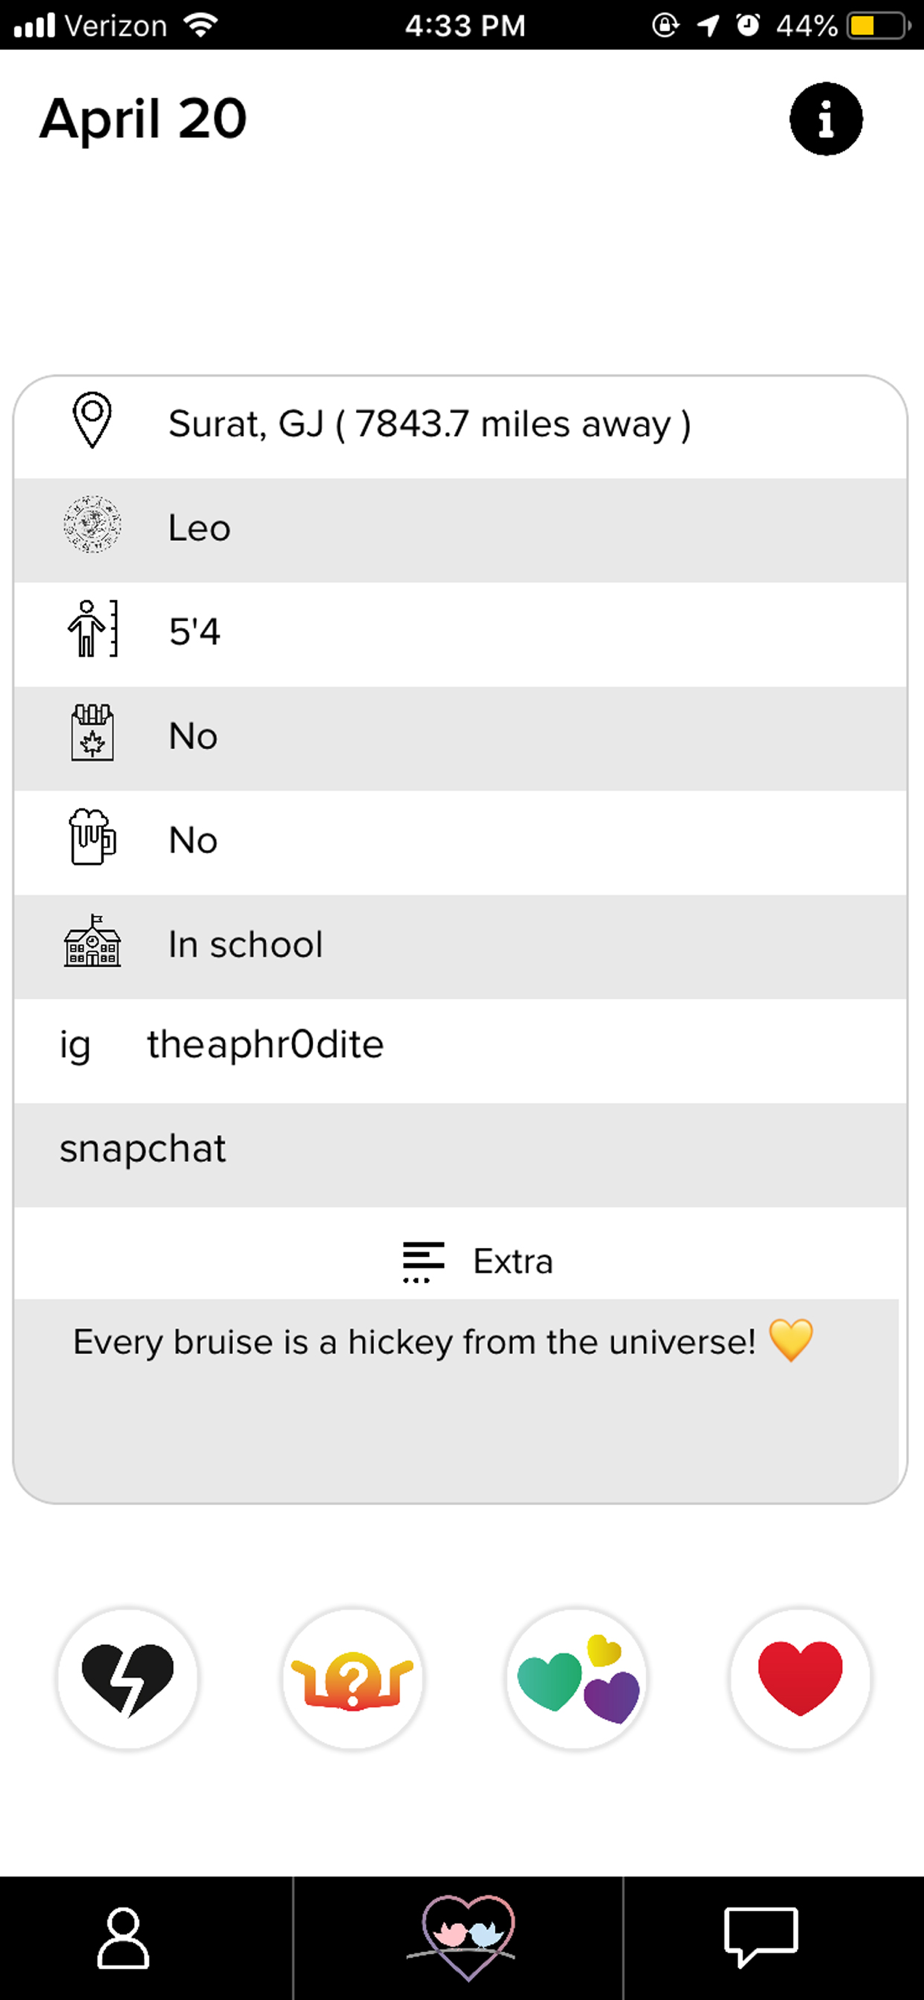924x2000 pixels.
Task: Tap the beer mug drinking icon
Action: (x=92, y=837)
